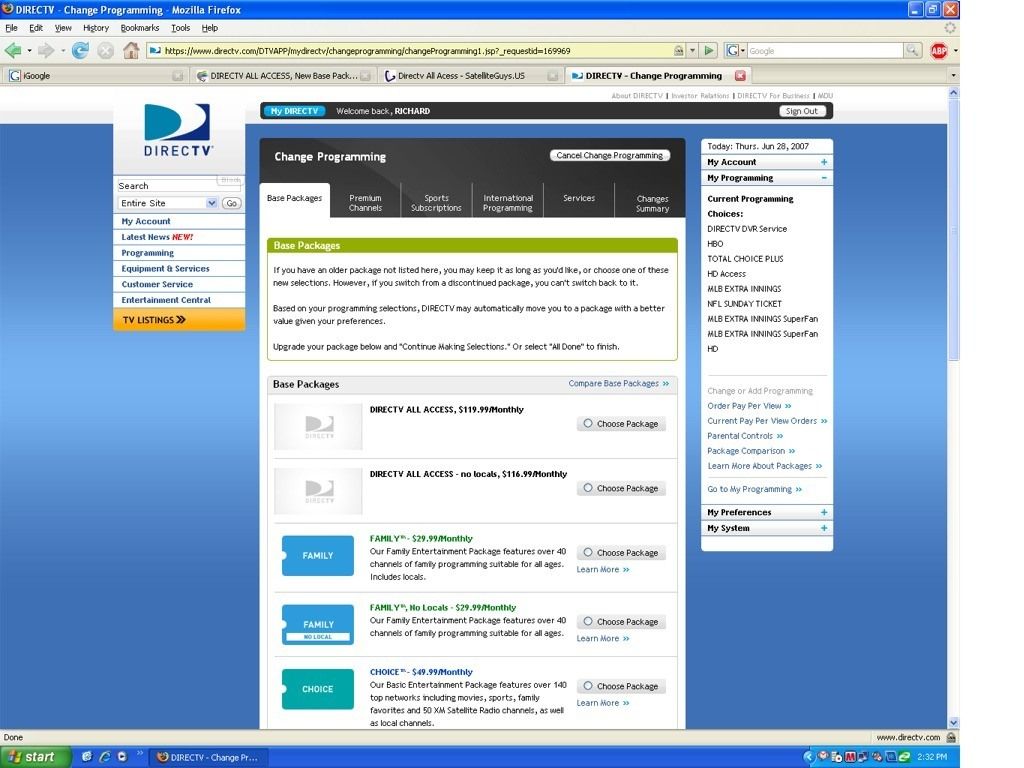
Task: Expand the My Preferences section
Action: 824,513
